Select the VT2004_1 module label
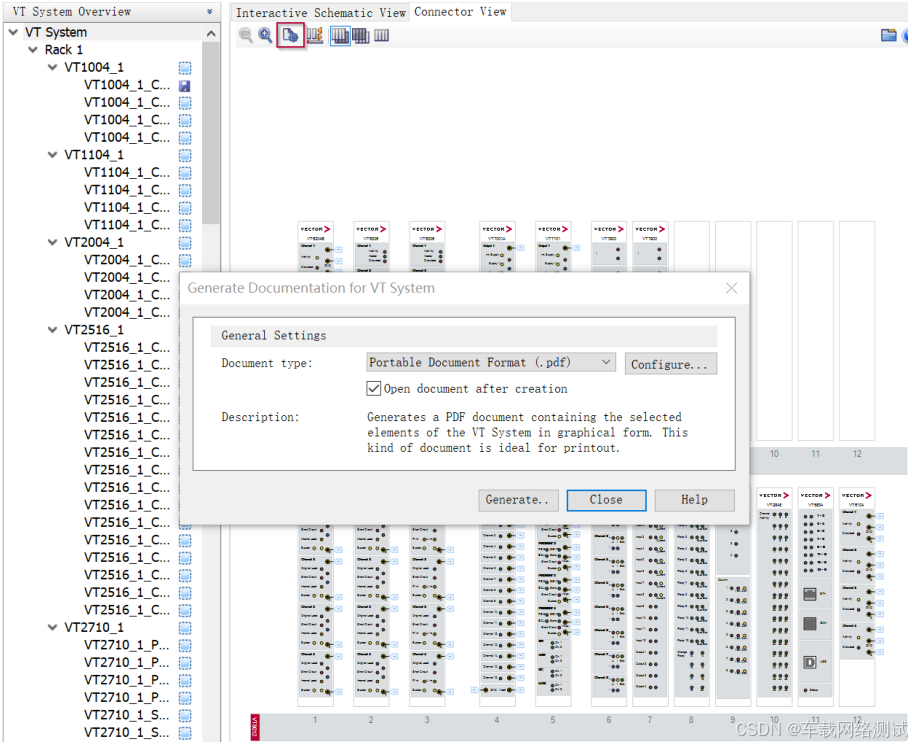Viewport: 912px width, 745px height. pyautogui.click(x=94, y=241)
